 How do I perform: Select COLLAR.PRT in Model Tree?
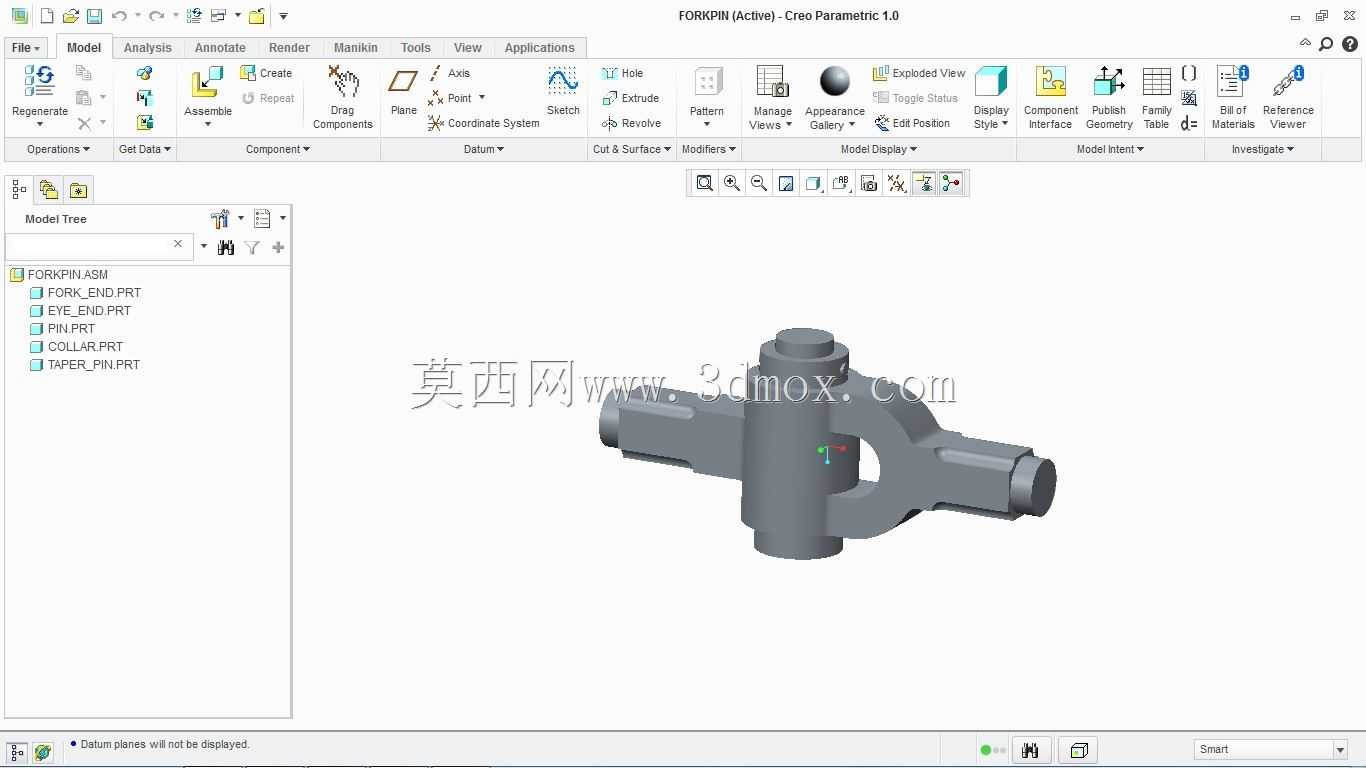coord(85,347)
